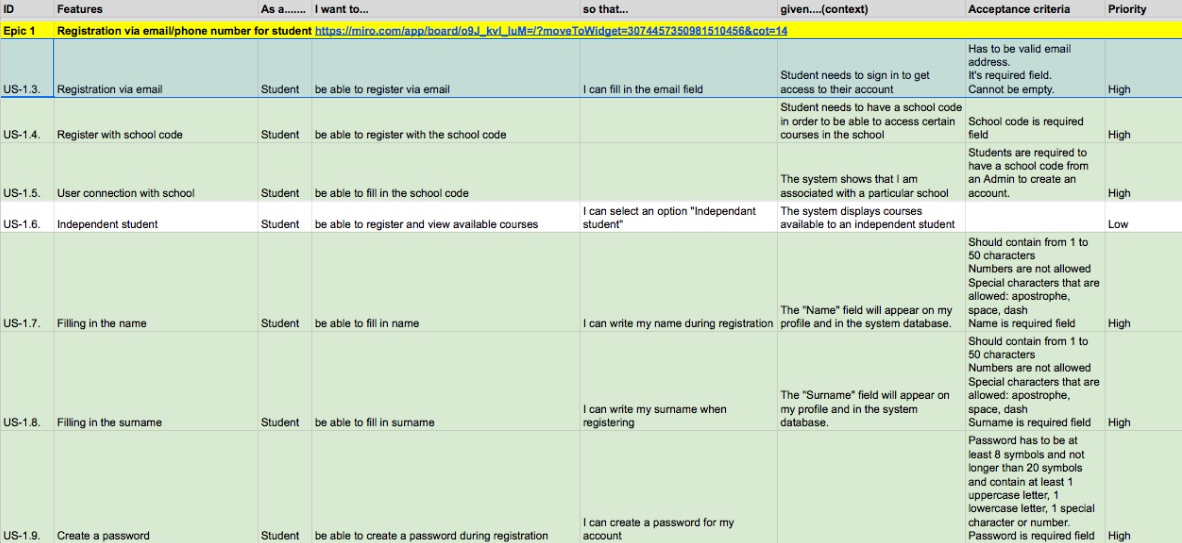Select cell 'US-1.4.'
The image size is (1182, 543).
coord(27,121)
